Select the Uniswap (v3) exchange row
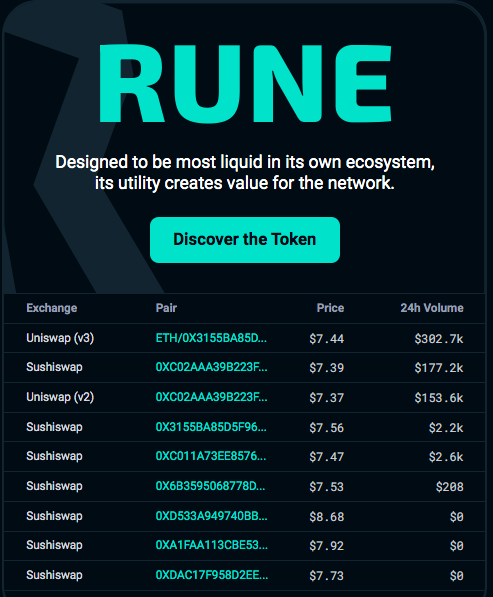Screen dimensions: 493x597 [245, 338]
